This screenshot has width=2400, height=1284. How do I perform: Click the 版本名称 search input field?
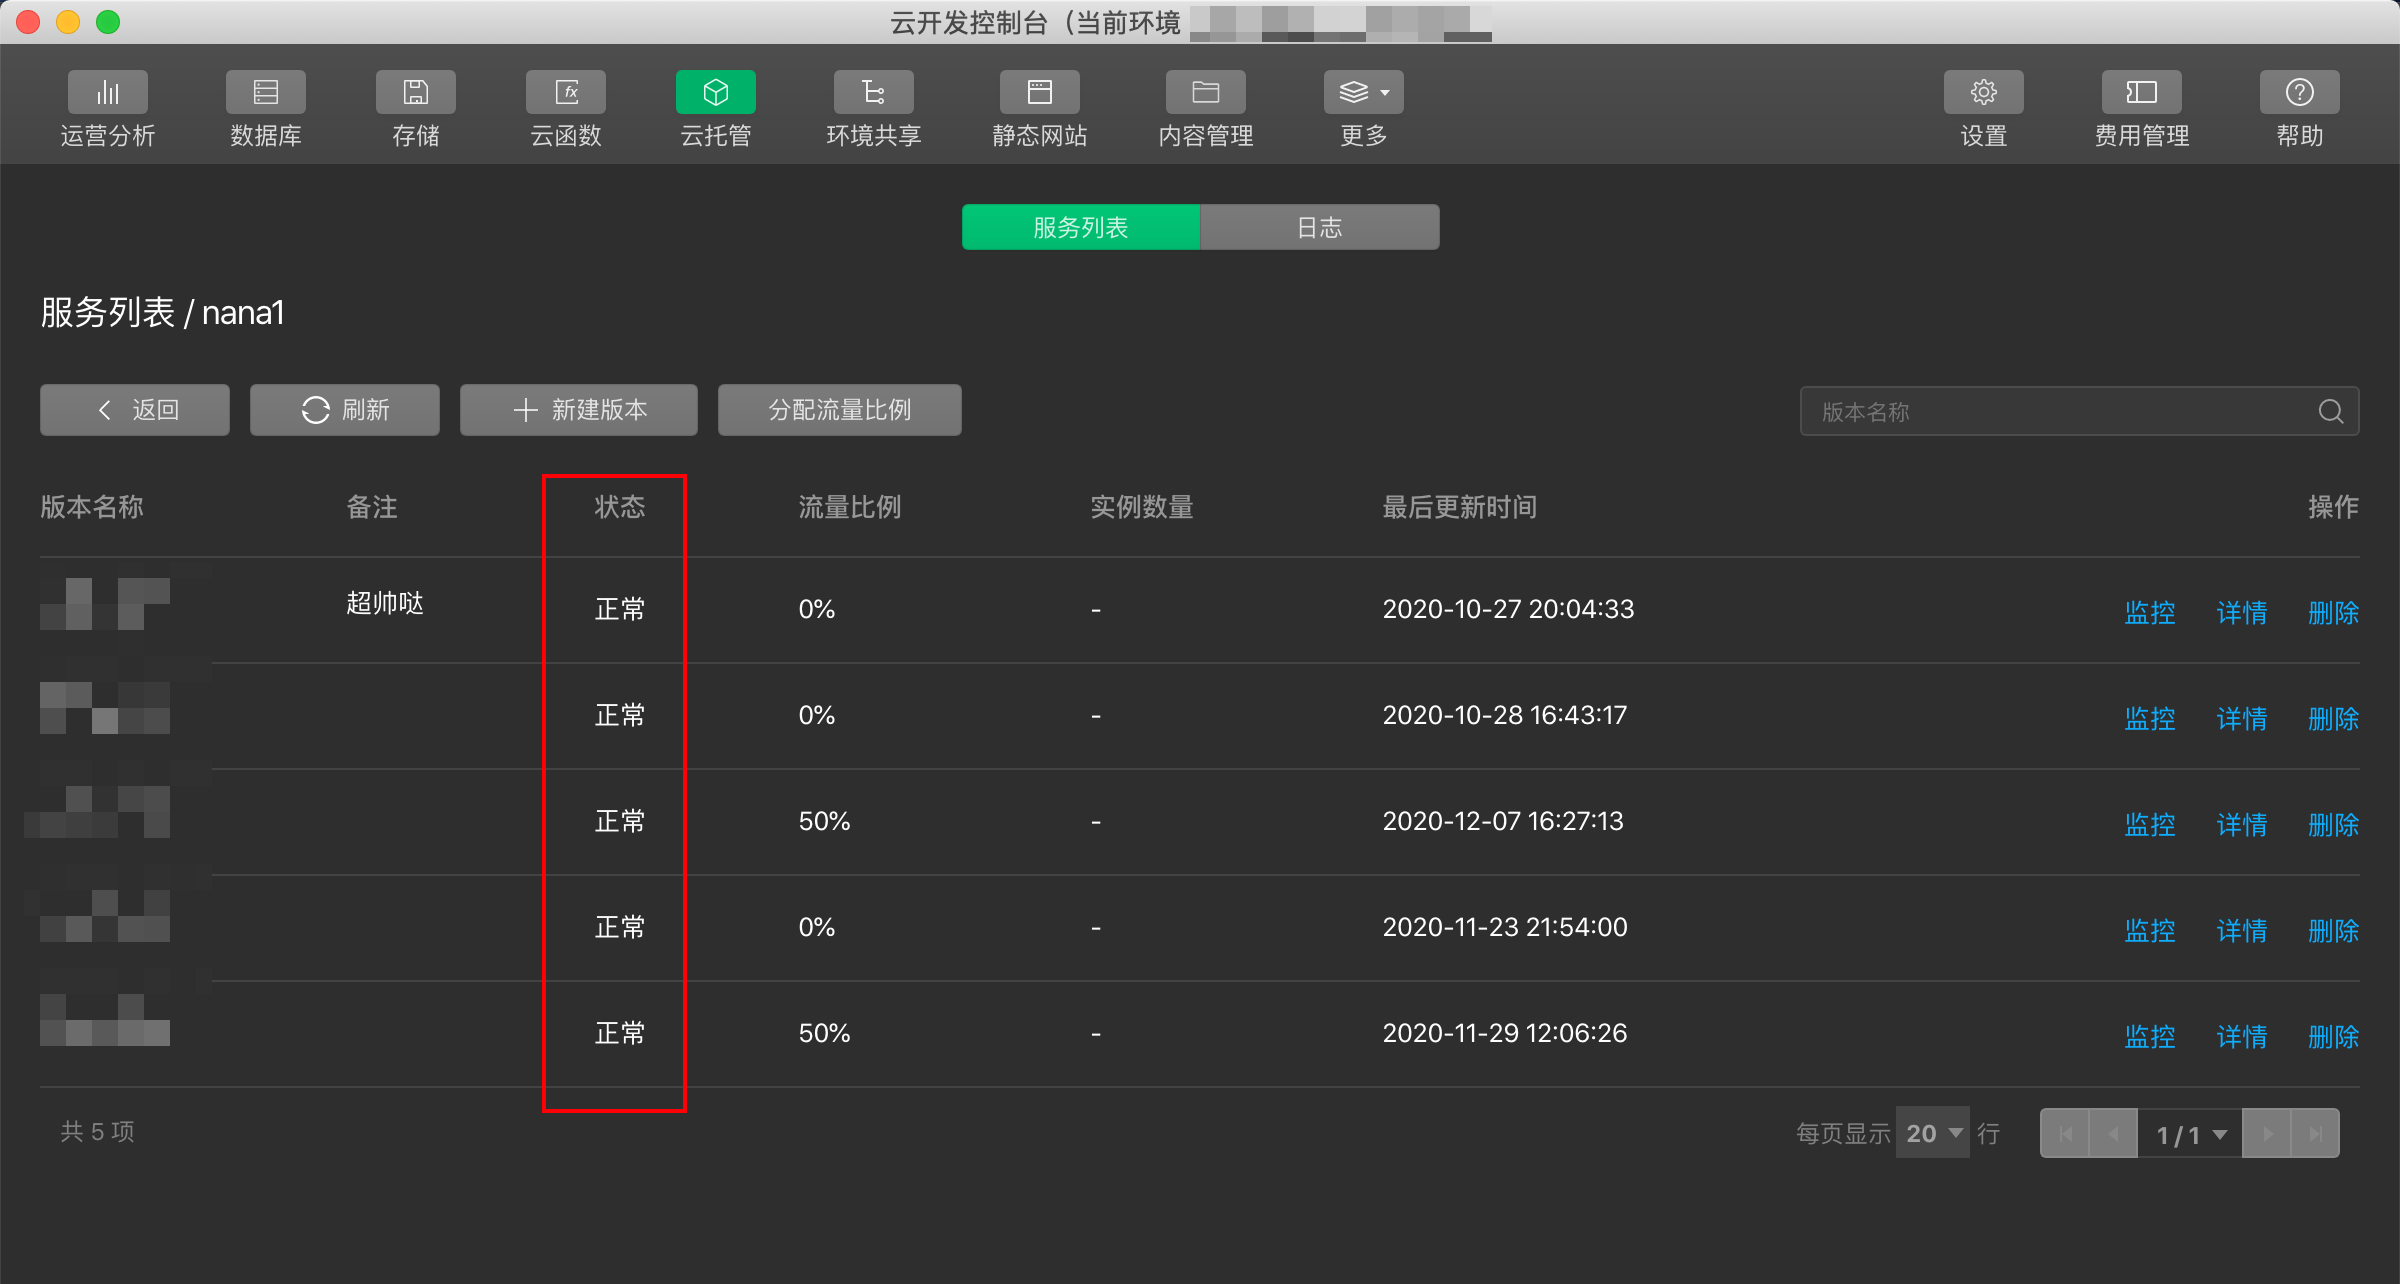(2050, 411)
